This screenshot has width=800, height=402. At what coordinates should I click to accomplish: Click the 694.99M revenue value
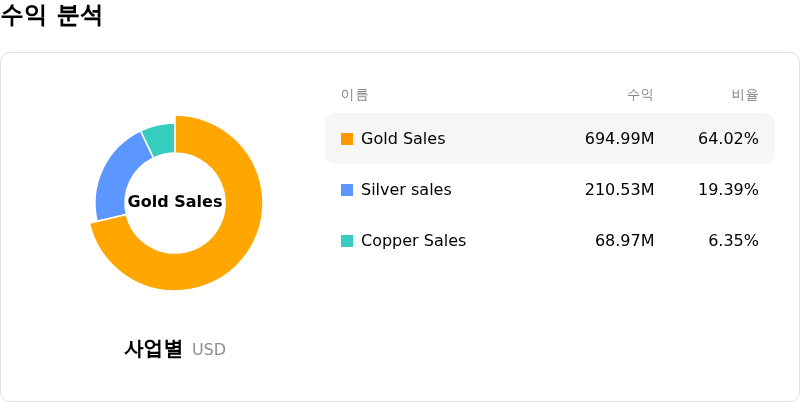(x=619, y=139)
